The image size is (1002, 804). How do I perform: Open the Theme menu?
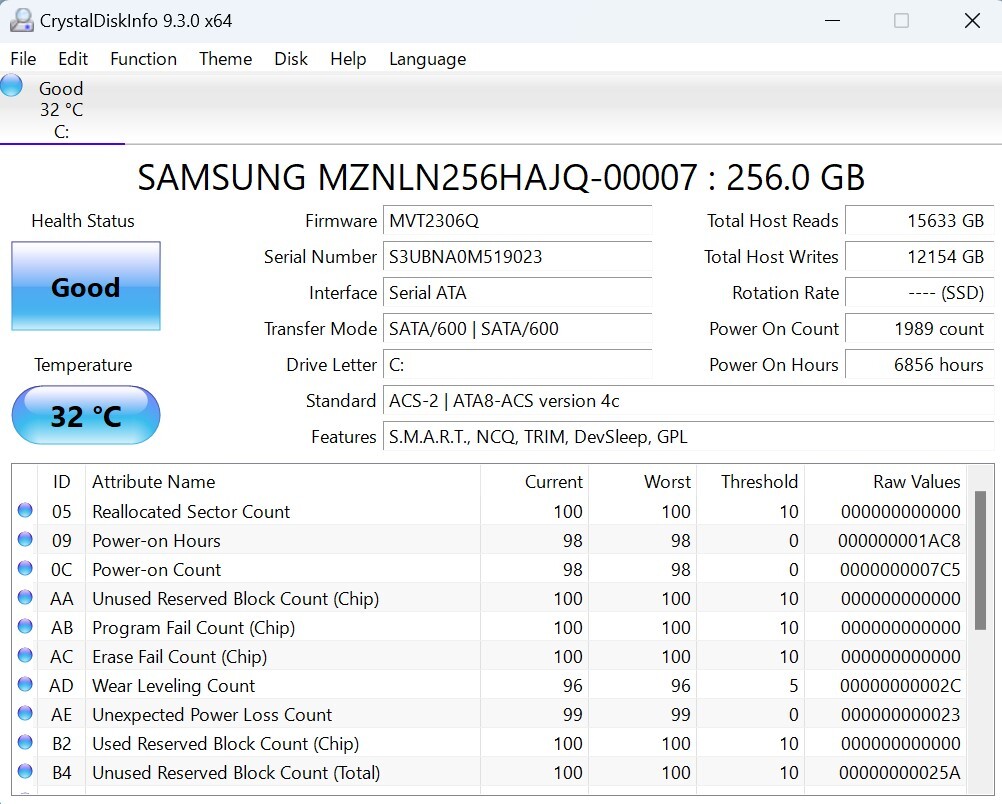coord(225,59)
